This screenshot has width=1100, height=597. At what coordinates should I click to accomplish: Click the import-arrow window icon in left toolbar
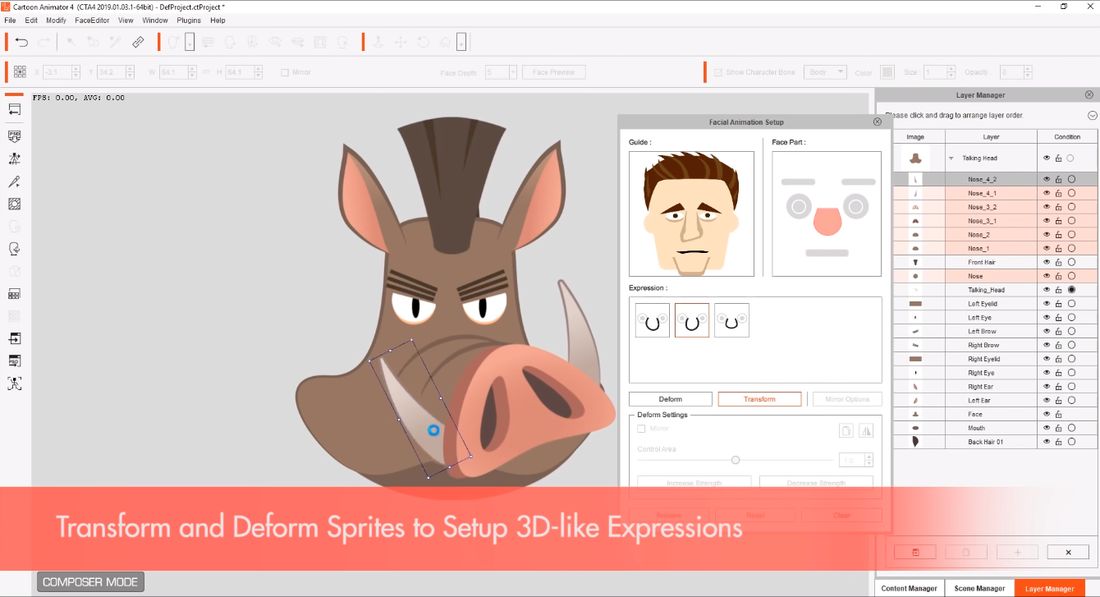[15, 339]
